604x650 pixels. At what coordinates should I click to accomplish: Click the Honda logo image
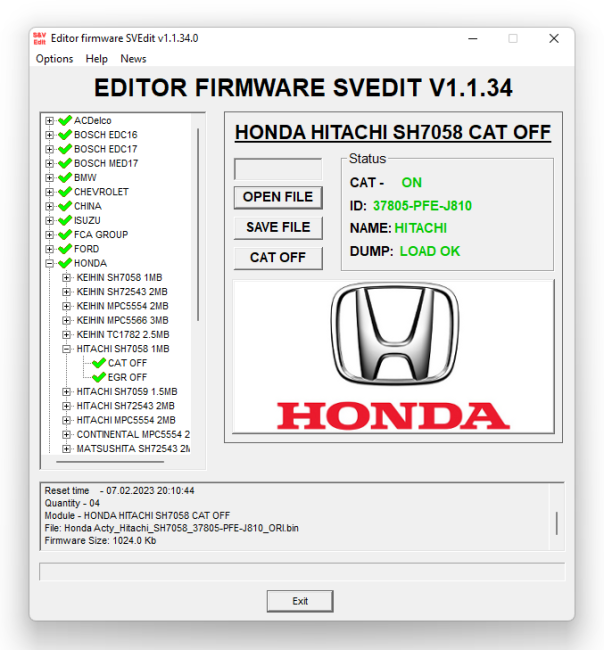click(x=393, y=357)
